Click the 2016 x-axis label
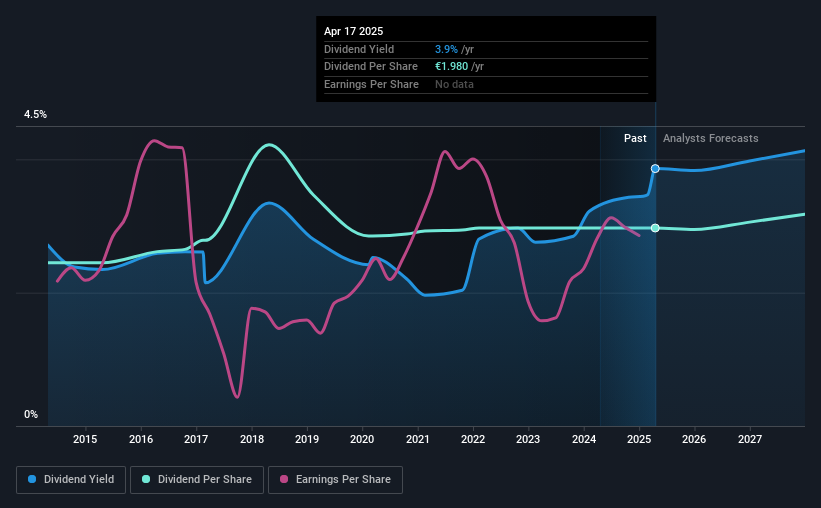This screenshot has height=508, width=821. [141, 439]
